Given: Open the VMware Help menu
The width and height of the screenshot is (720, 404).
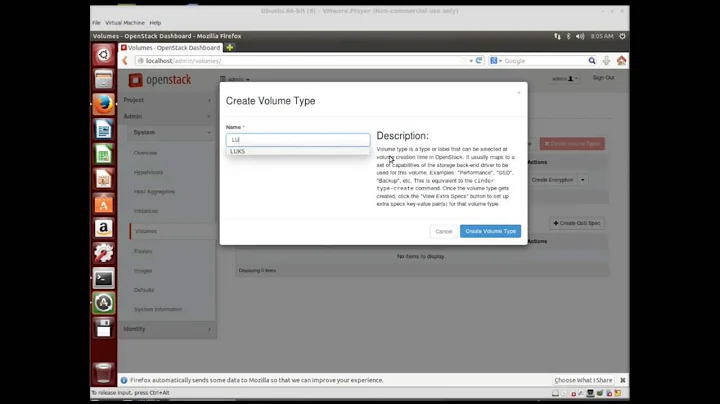Looking at the screenshot, I should (155, 22).
